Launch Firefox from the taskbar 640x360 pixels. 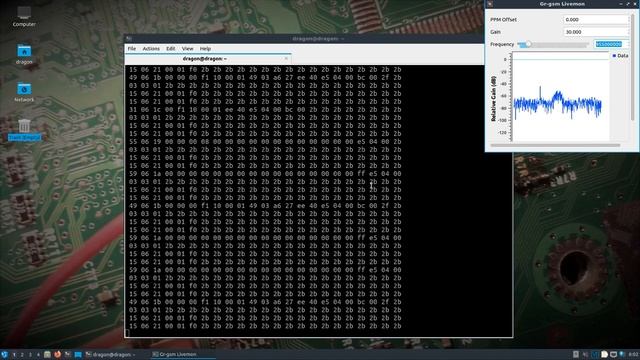58,354
